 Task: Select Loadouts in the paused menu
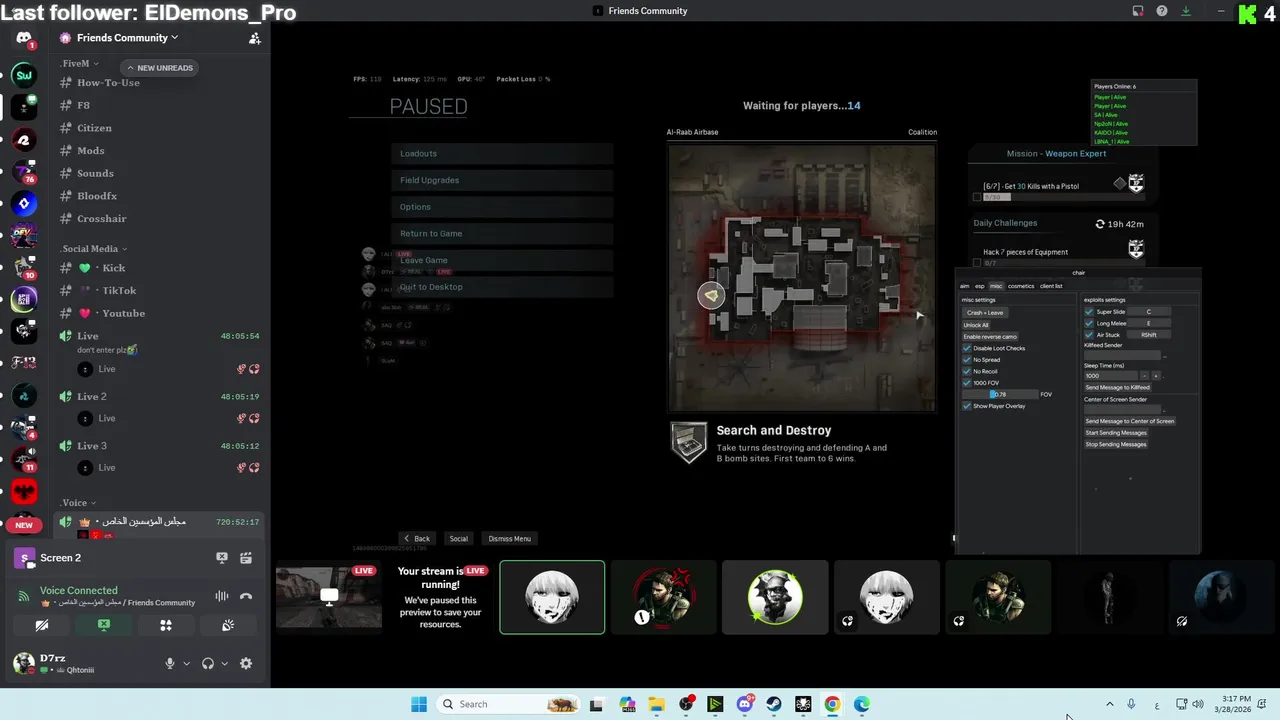(x=502, y=154)
